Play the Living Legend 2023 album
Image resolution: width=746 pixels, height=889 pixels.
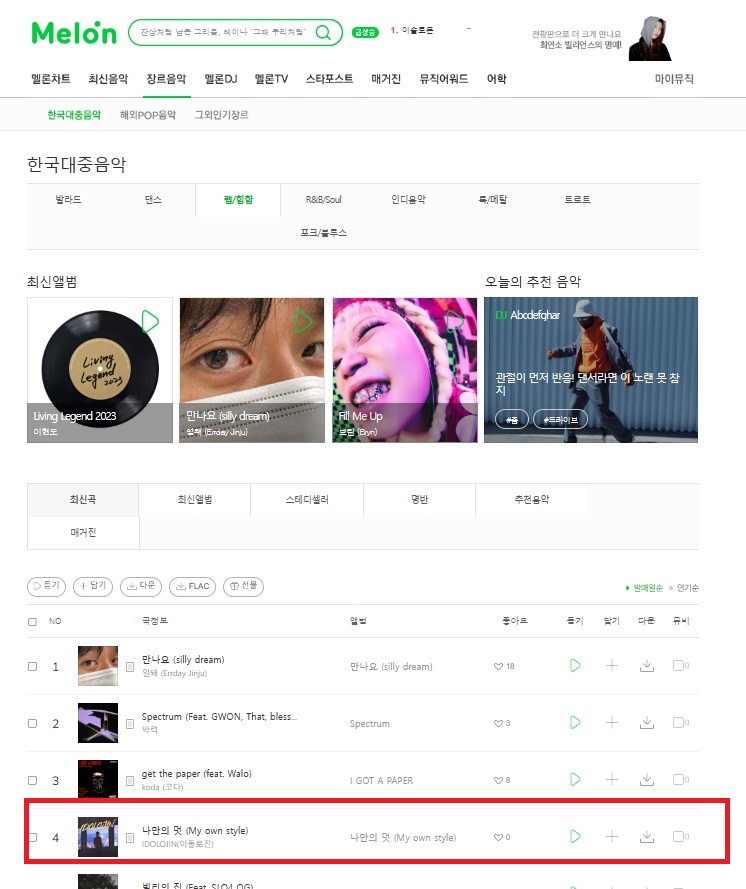tap(150, 321)
